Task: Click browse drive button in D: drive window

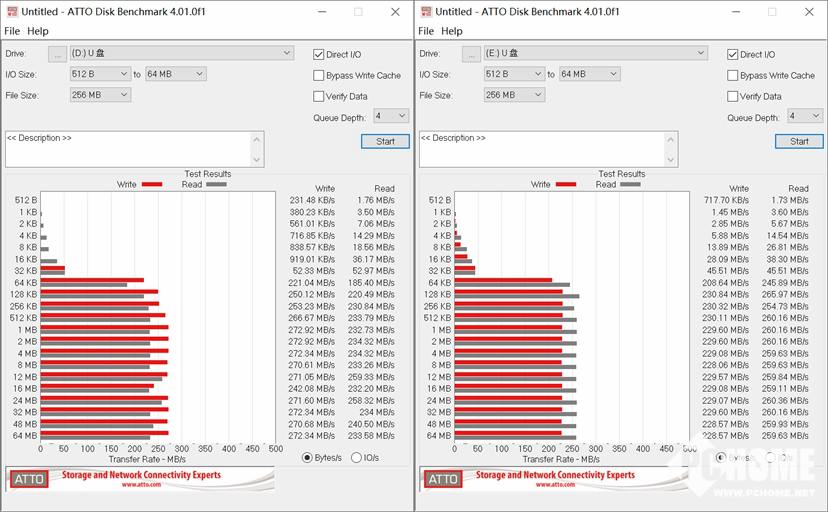Action: pyautogui.click(x=58, y=54)
